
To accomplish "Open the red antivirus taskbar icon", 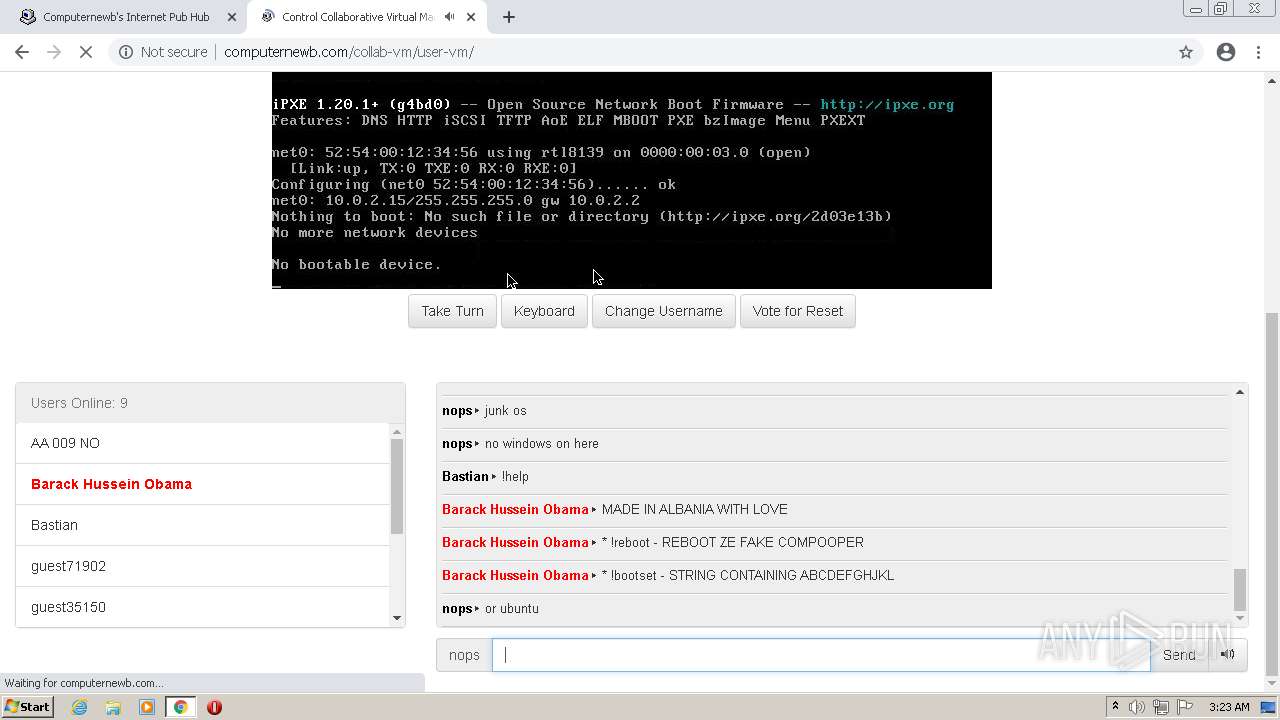I will (x=214, y=707).
